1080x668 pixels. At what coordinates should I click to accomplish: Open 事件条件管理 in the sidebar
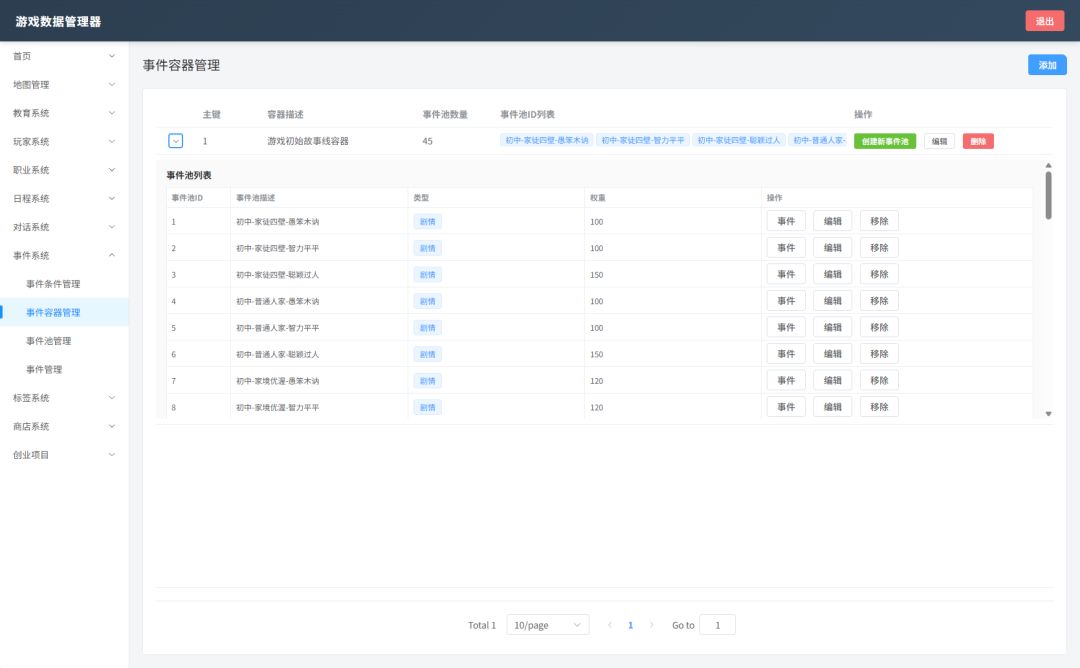click(x=53, y=284)
